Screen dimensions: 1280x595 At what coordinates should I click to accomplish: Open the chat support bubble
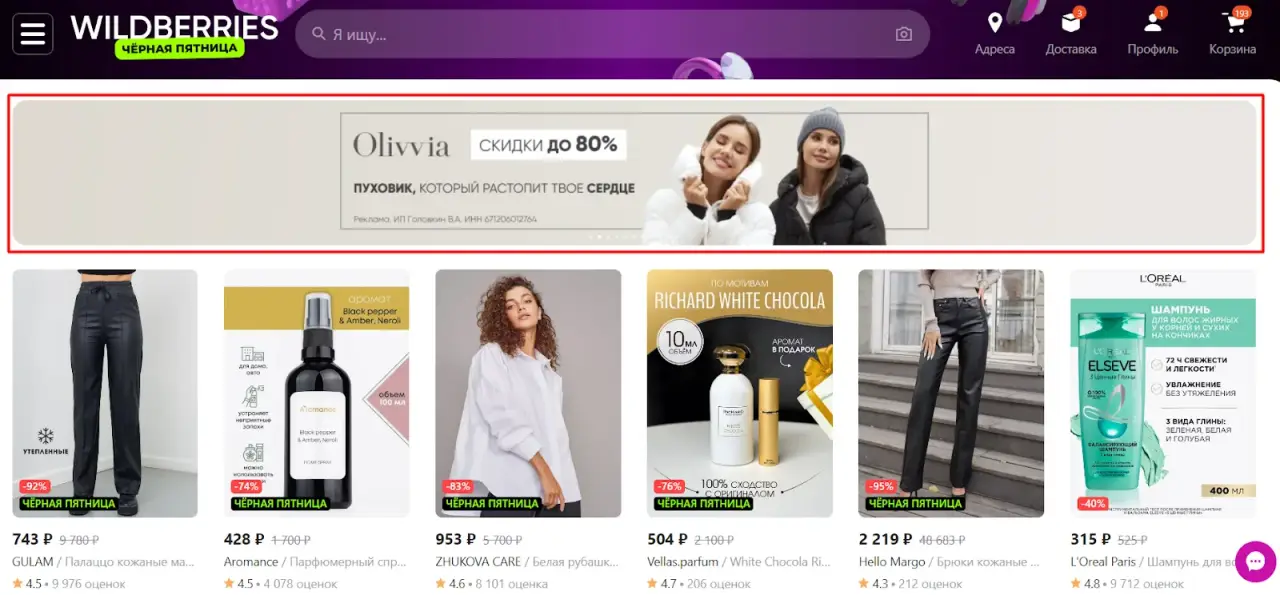tap(1255, 561)
